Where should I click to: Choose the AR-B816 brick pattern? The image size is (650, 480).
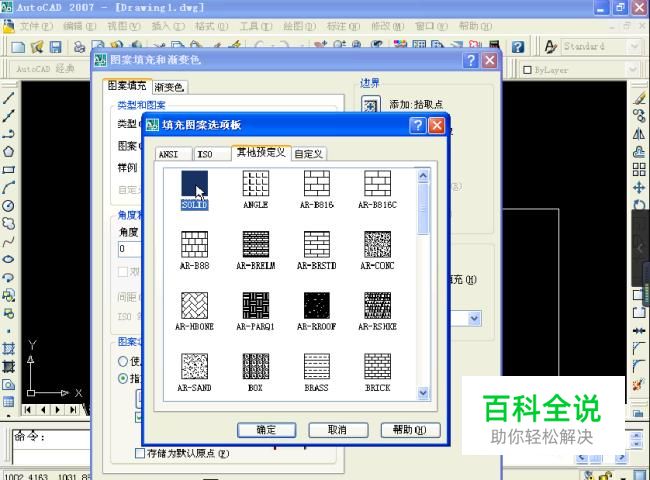coord(317,183)
